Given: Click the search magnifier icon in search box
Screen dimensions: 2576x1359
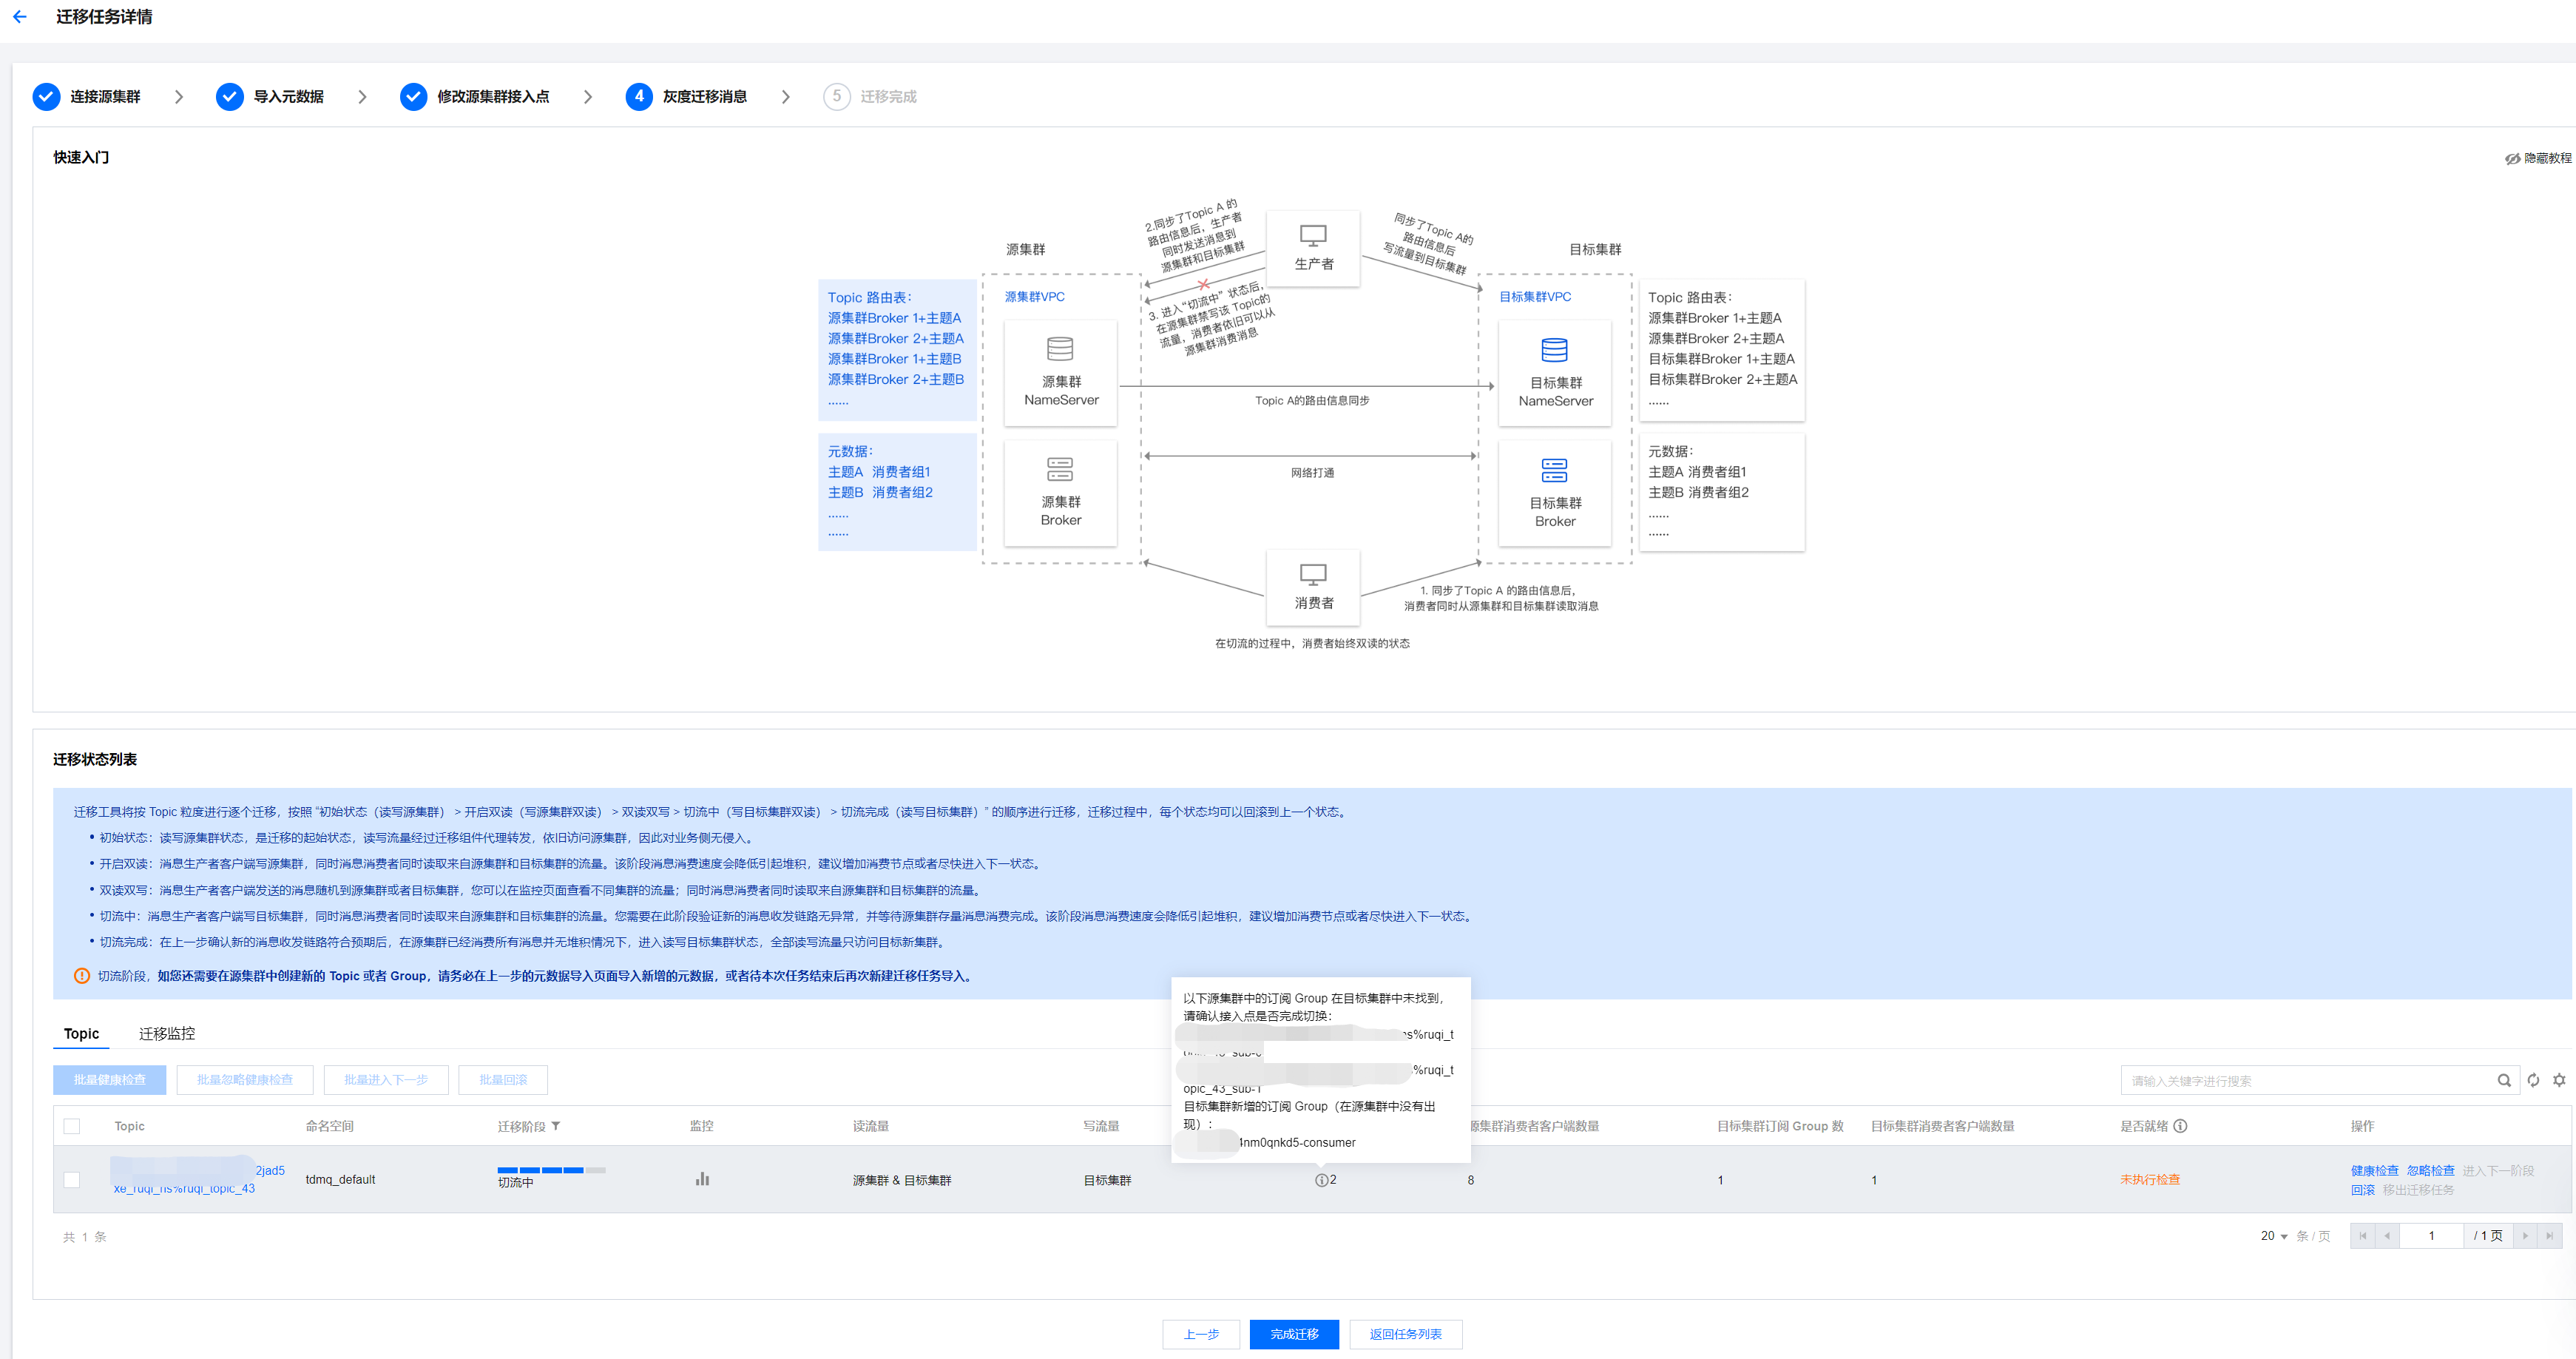Looking at the screenshot, I should pos(2503,1080).
